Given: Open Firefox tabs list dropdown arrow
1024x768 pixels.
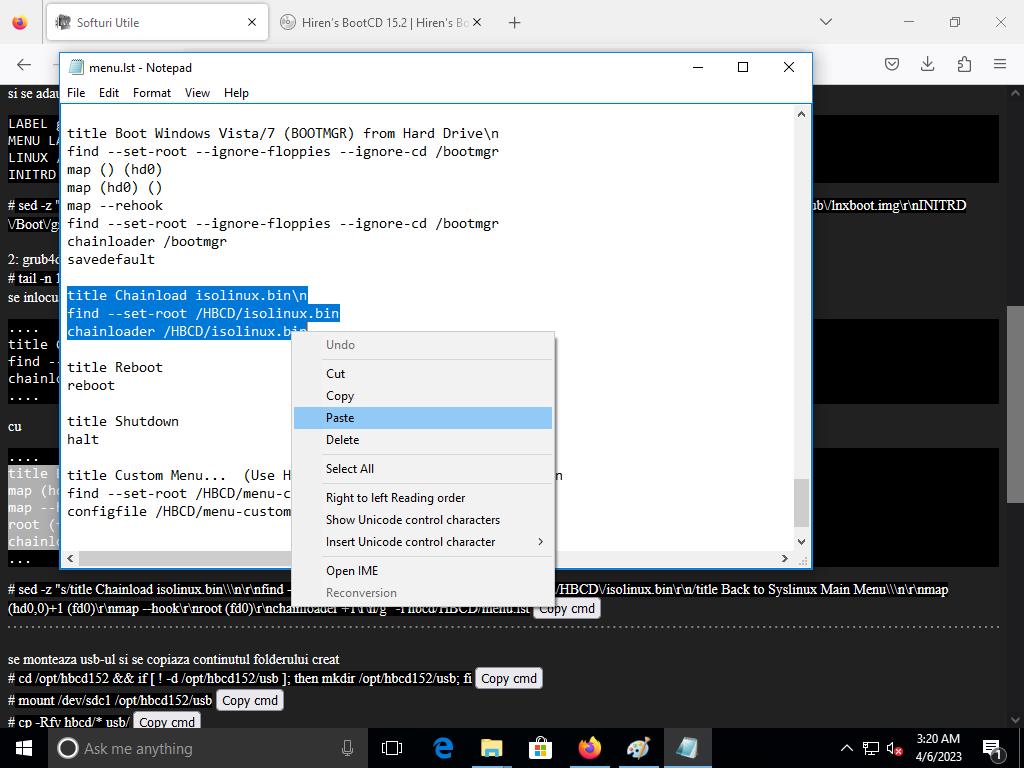Looking at the screenshot, I should [x=825, y=22].
